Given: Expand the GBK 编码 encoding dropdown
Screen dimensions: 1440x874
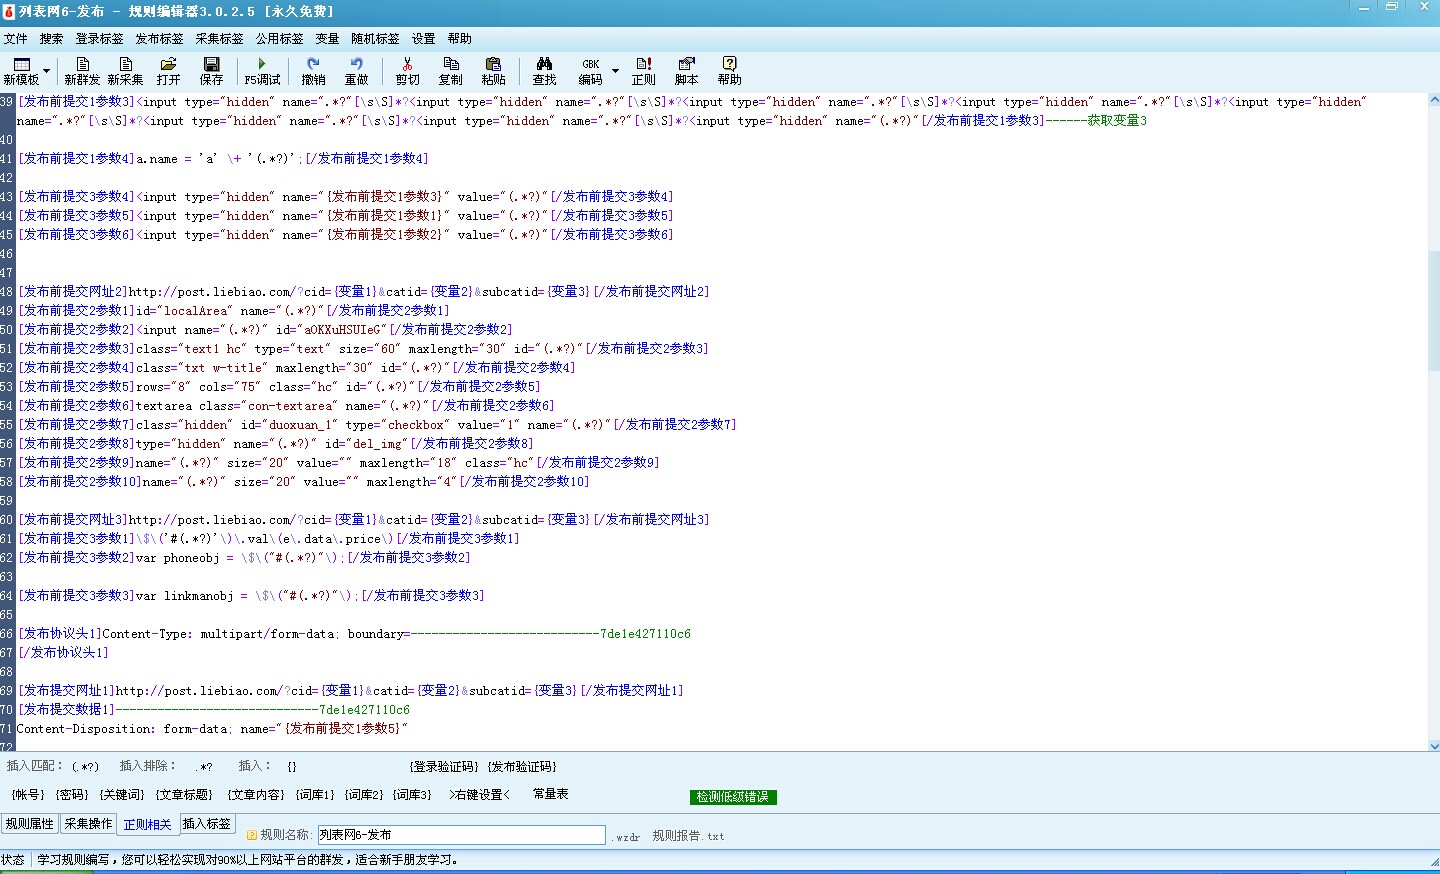Looking at the screenshot, I should pos(615,71).
